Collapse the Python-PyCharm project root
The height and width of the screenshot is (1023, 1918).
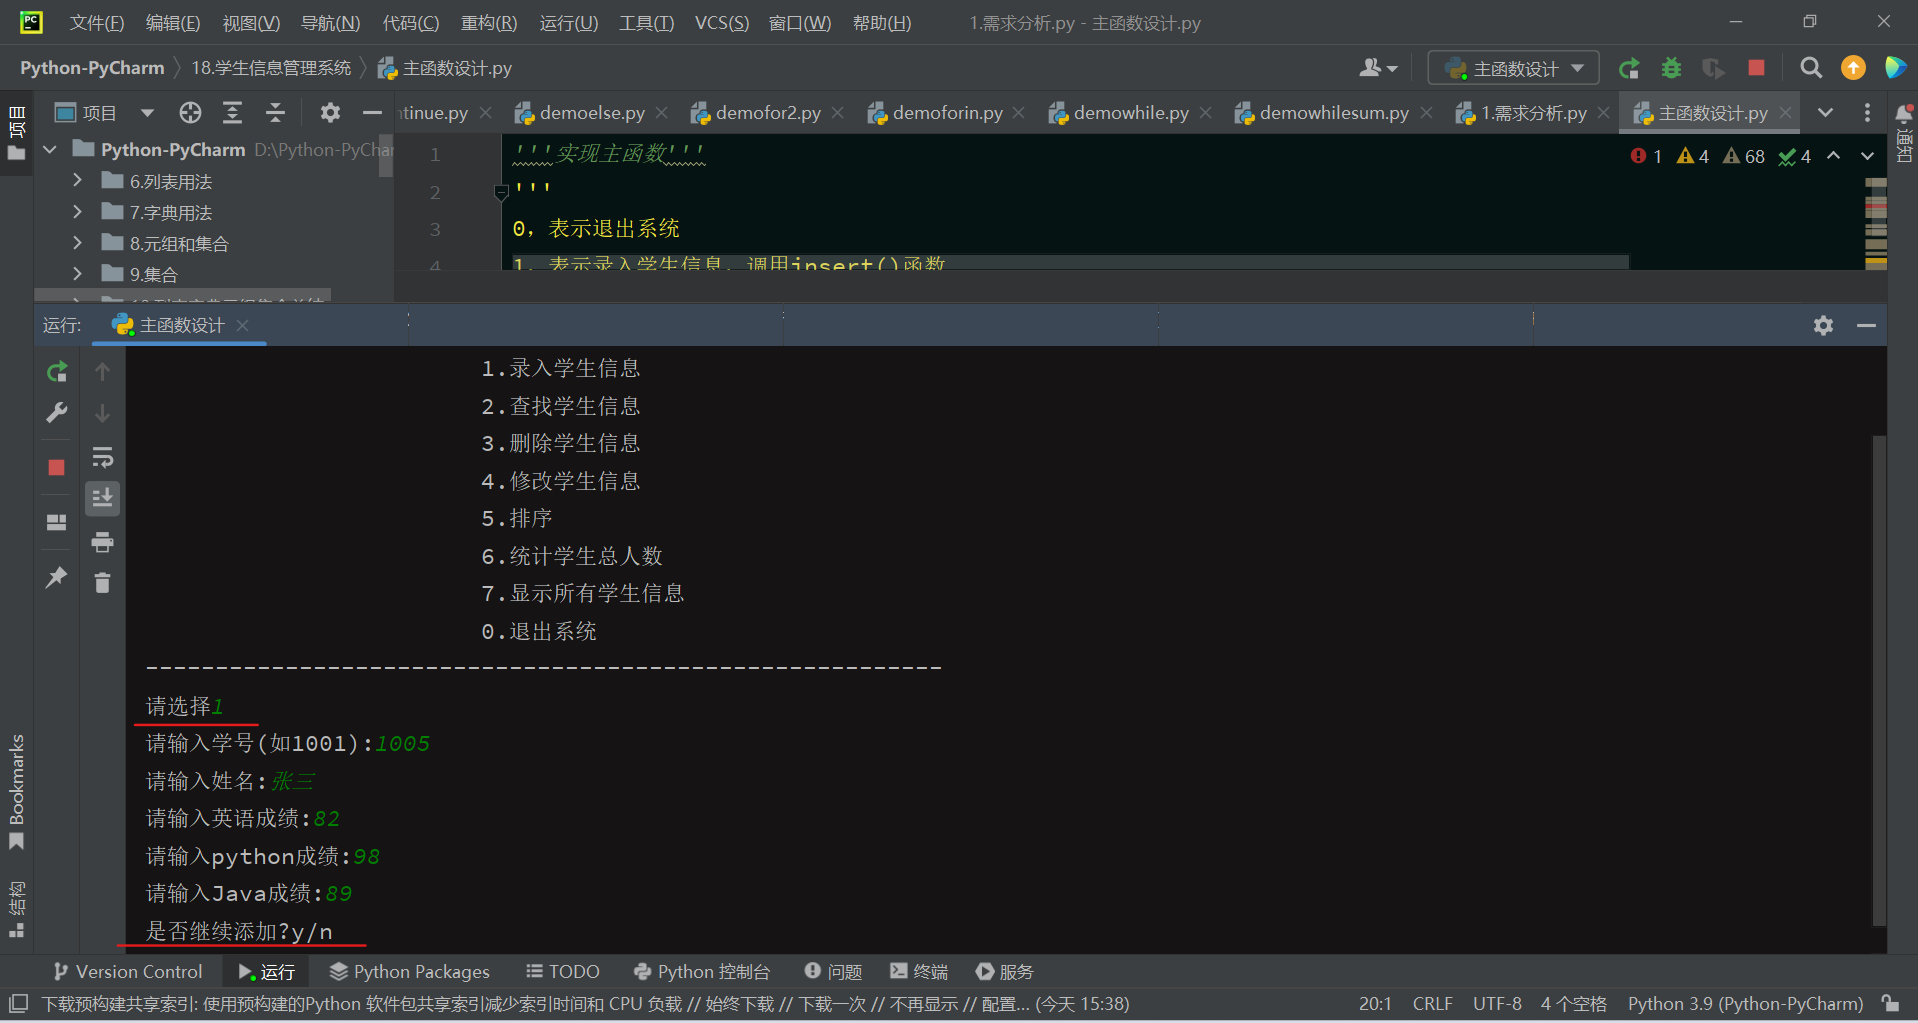tap(49, 149)
